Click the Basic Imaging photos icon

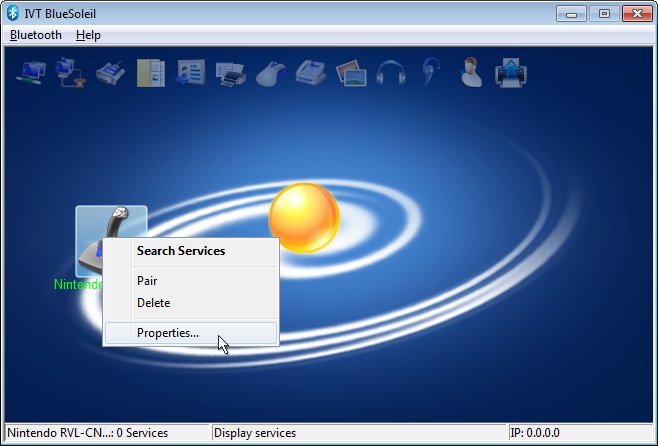pos(351,73)
